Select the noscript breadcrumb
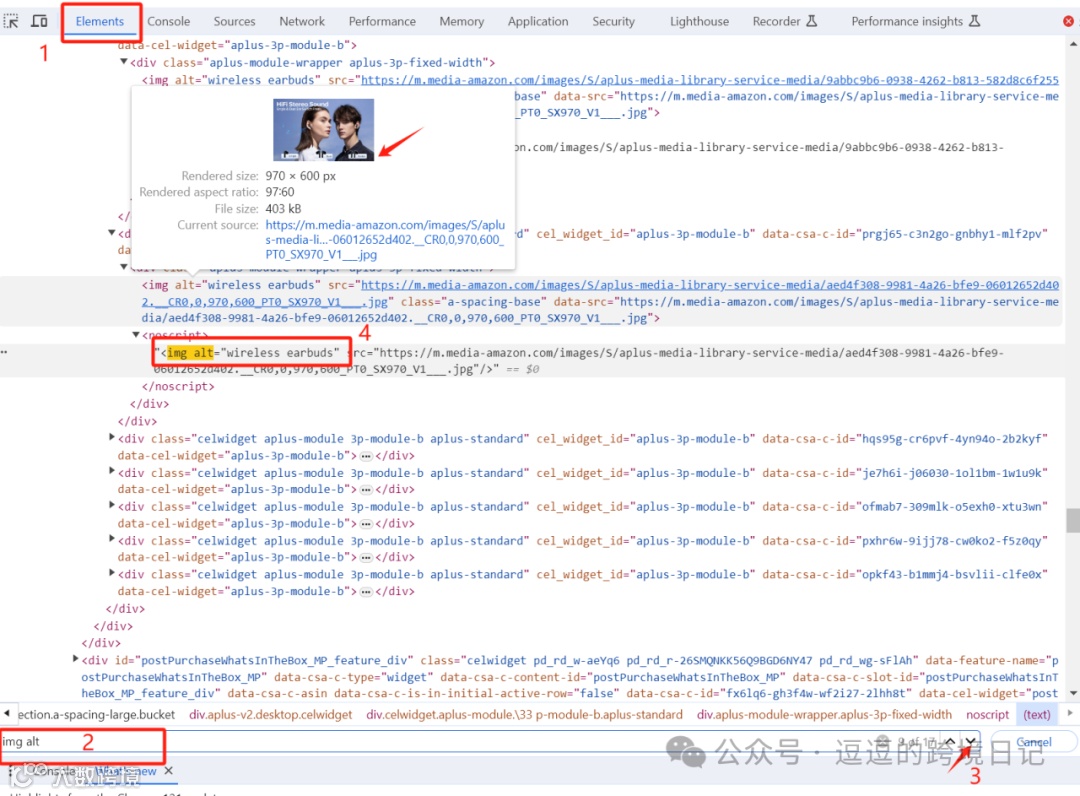Viewport: 1080px width, 796px height. coord(988,715)
